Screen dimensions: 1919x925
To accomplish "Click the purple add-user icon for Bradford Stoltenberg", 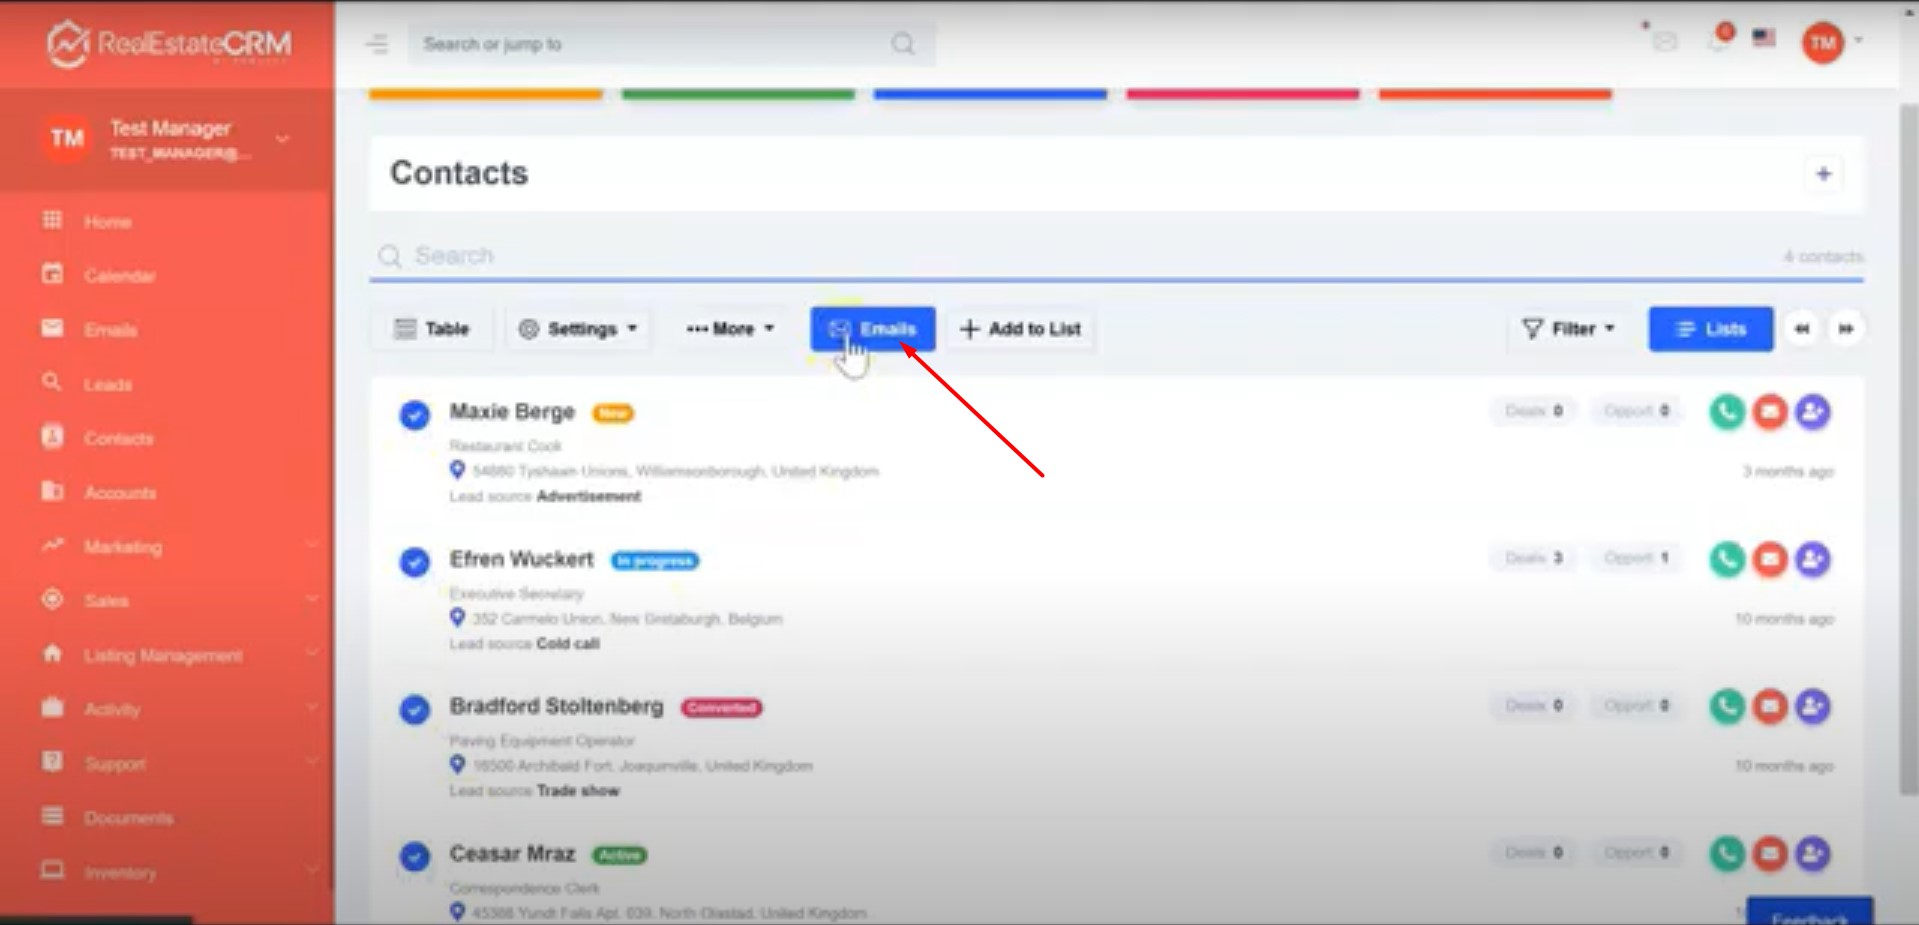I will (x=1812, y=707).
